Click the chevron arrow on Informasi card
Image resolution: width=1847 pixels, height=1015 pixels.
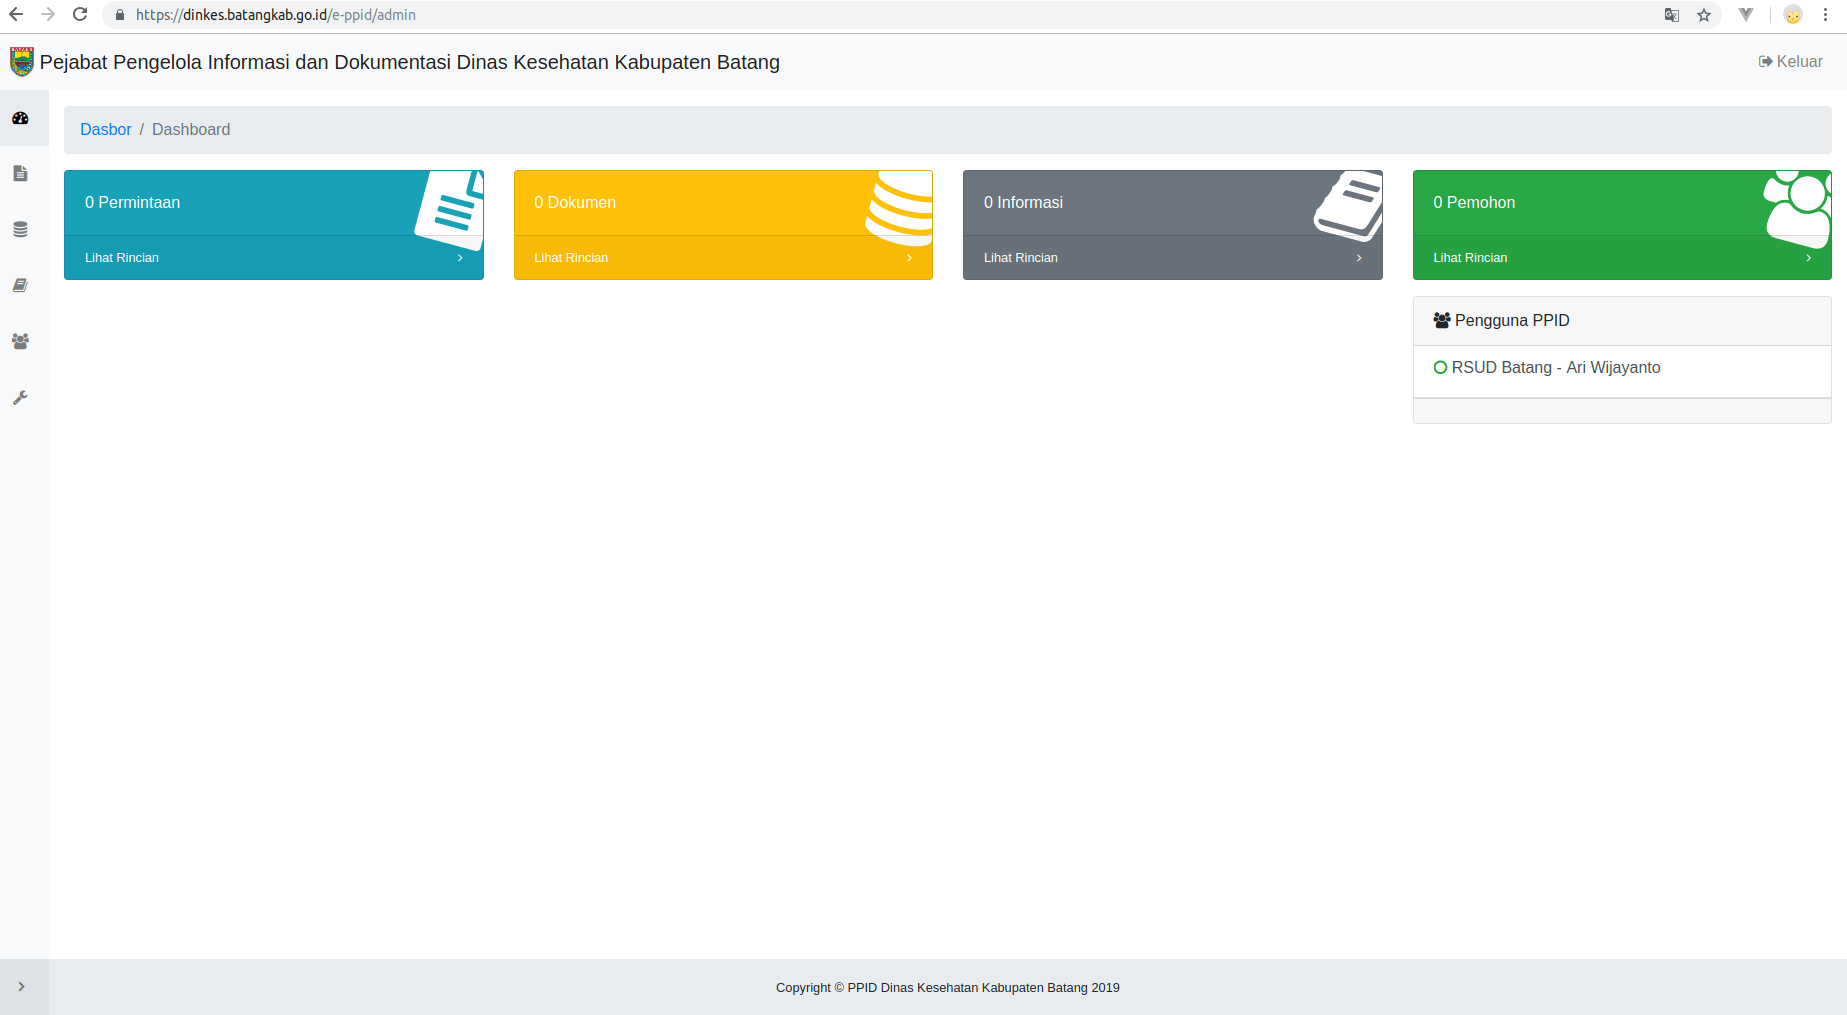tap(1359, 258)
